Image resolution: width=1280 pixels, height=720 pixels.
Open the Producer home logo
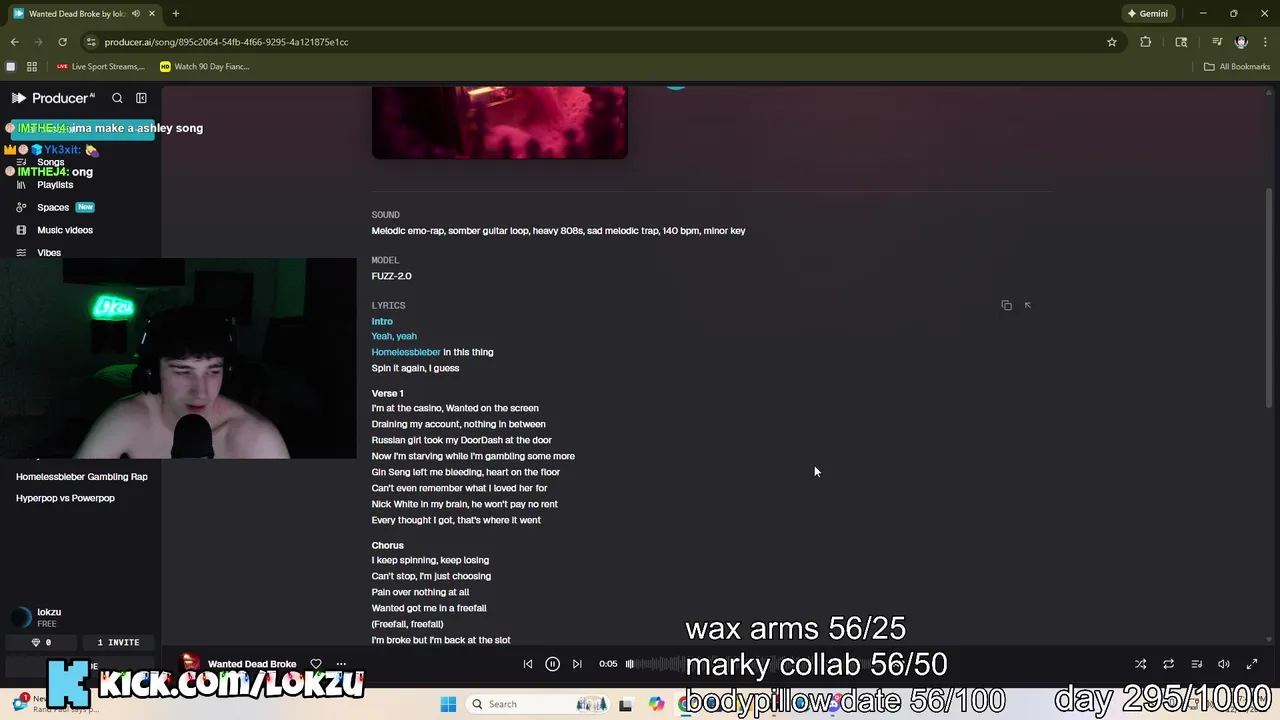pos(52,98)
